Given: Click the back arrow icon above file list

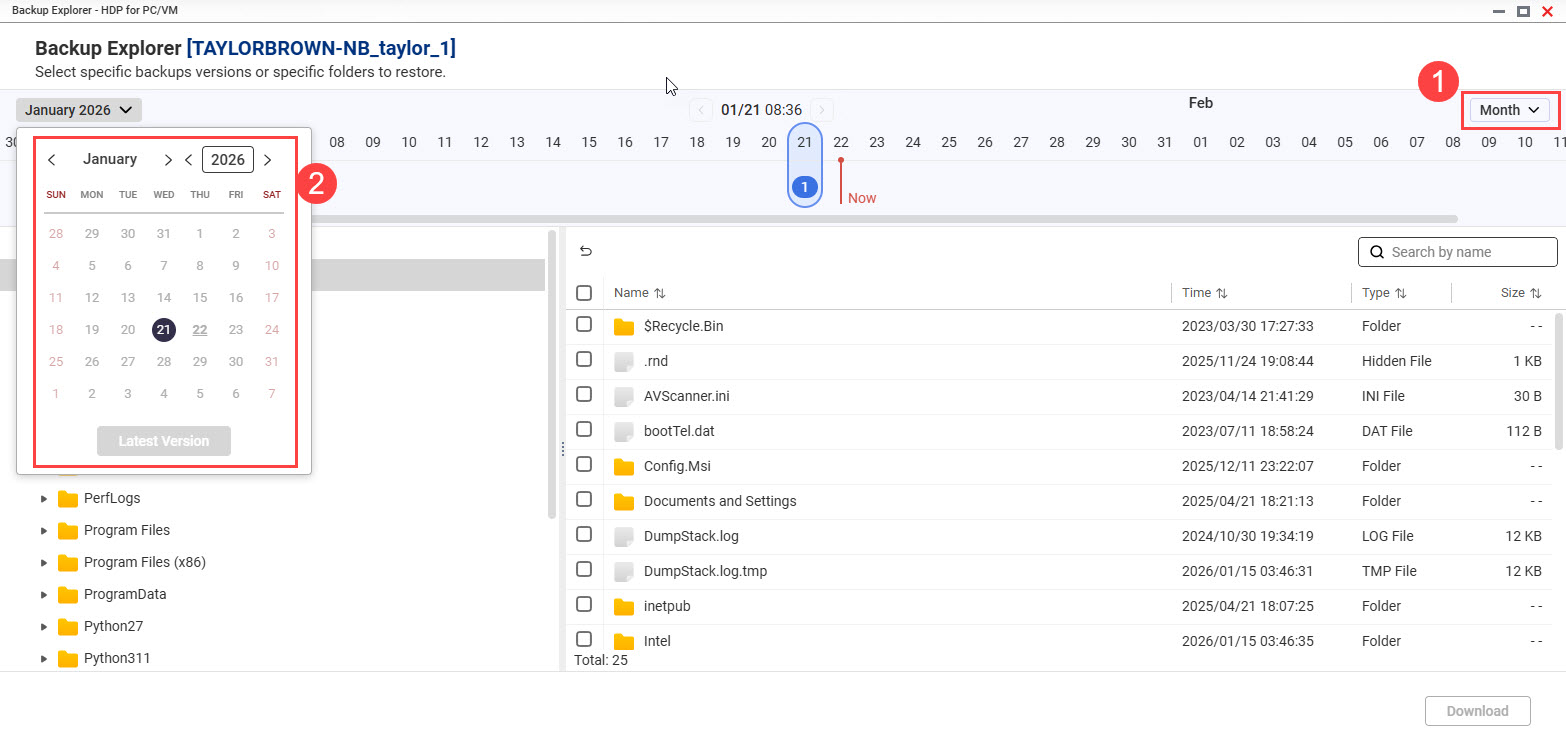Looking at the screenshot, I should (586, 252).
